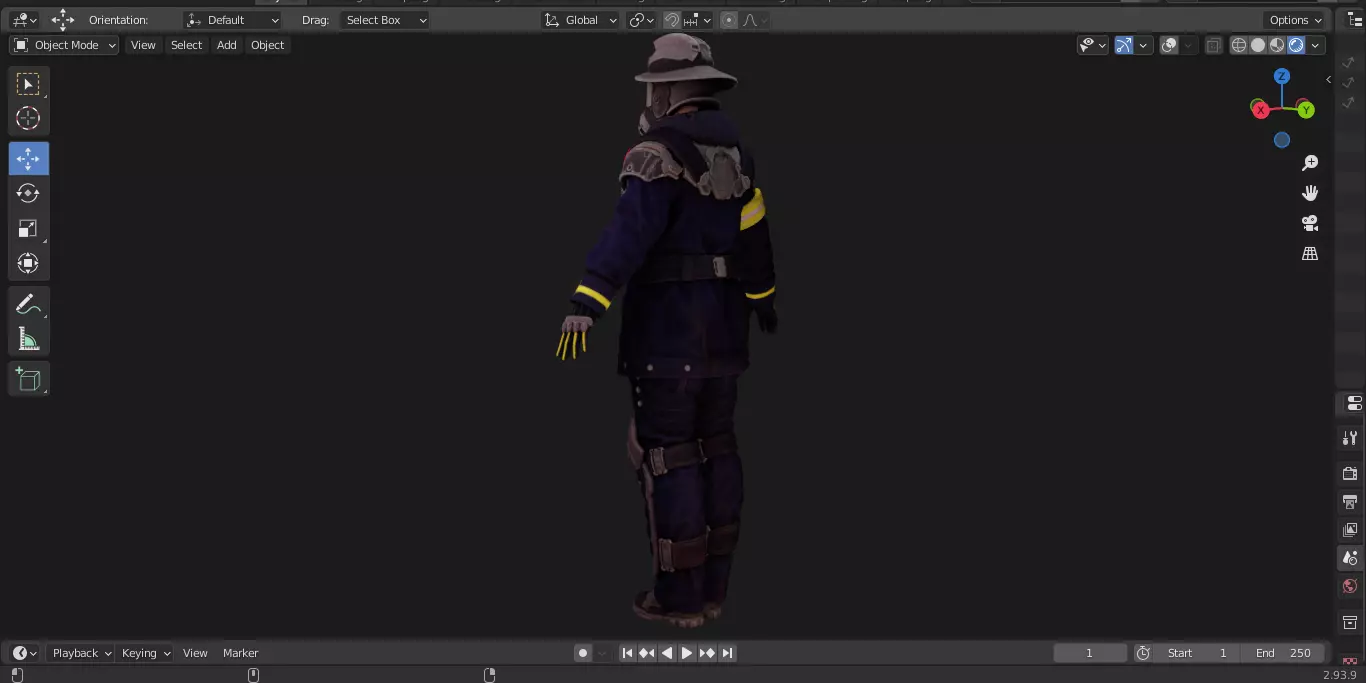The width and height of the screenshot is (1366, 683).
Task: Open the Global transform orientation dropdown
Action: click(x=580, y=20)
